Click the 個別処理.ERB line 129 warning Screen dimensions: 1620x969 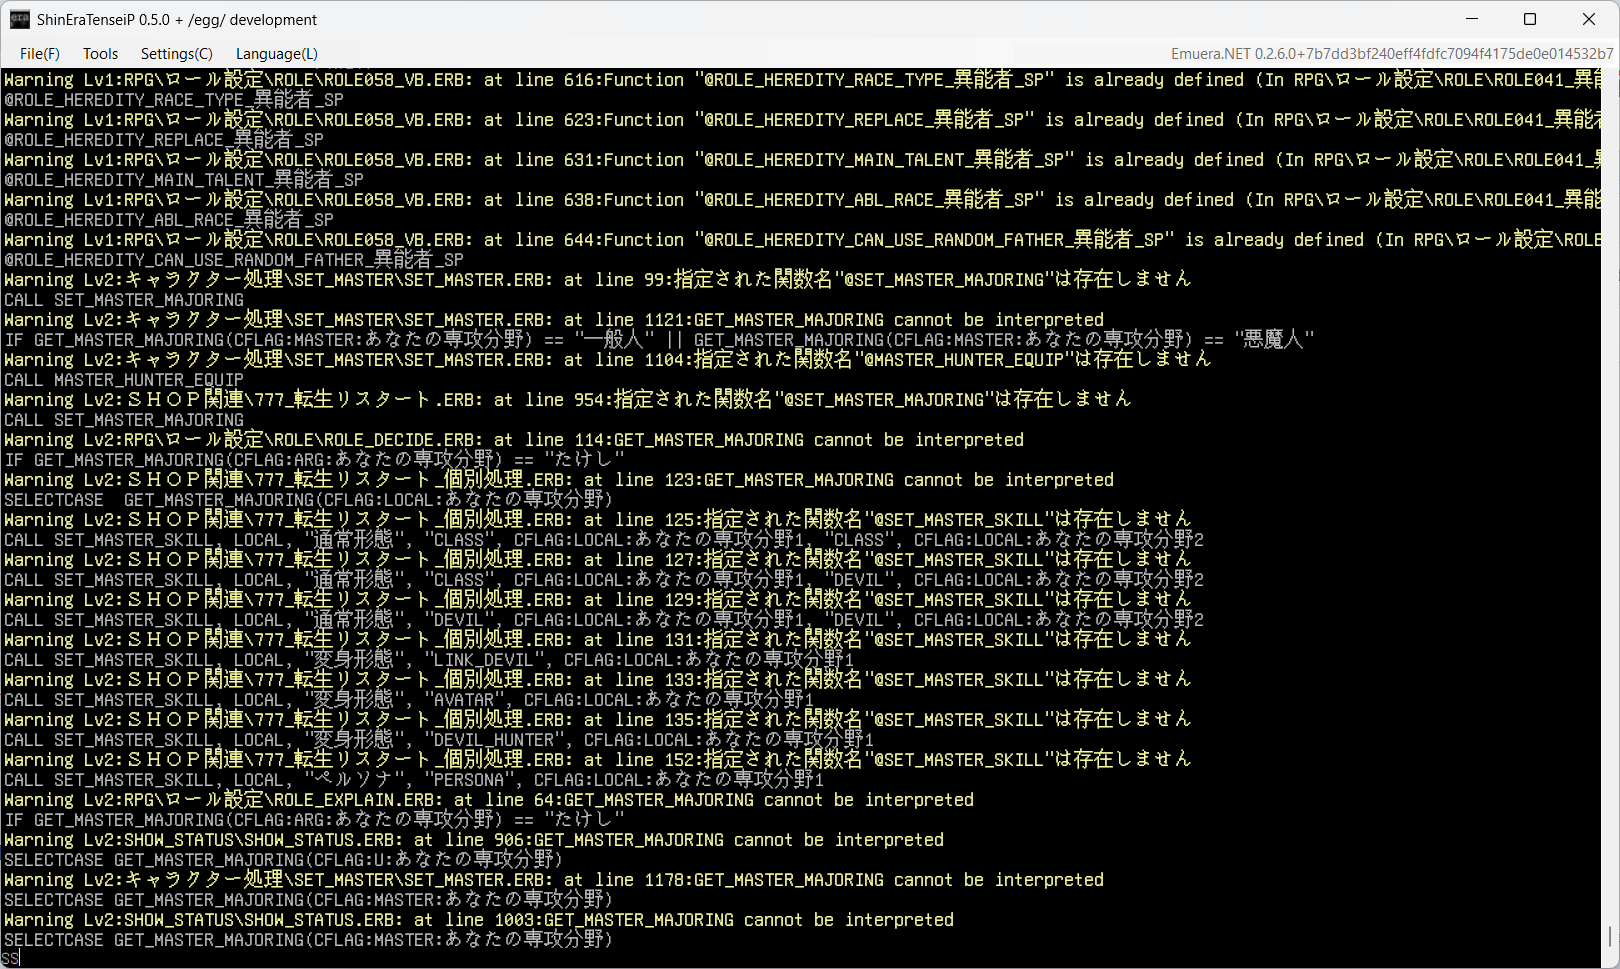click(x=598, y=600)
